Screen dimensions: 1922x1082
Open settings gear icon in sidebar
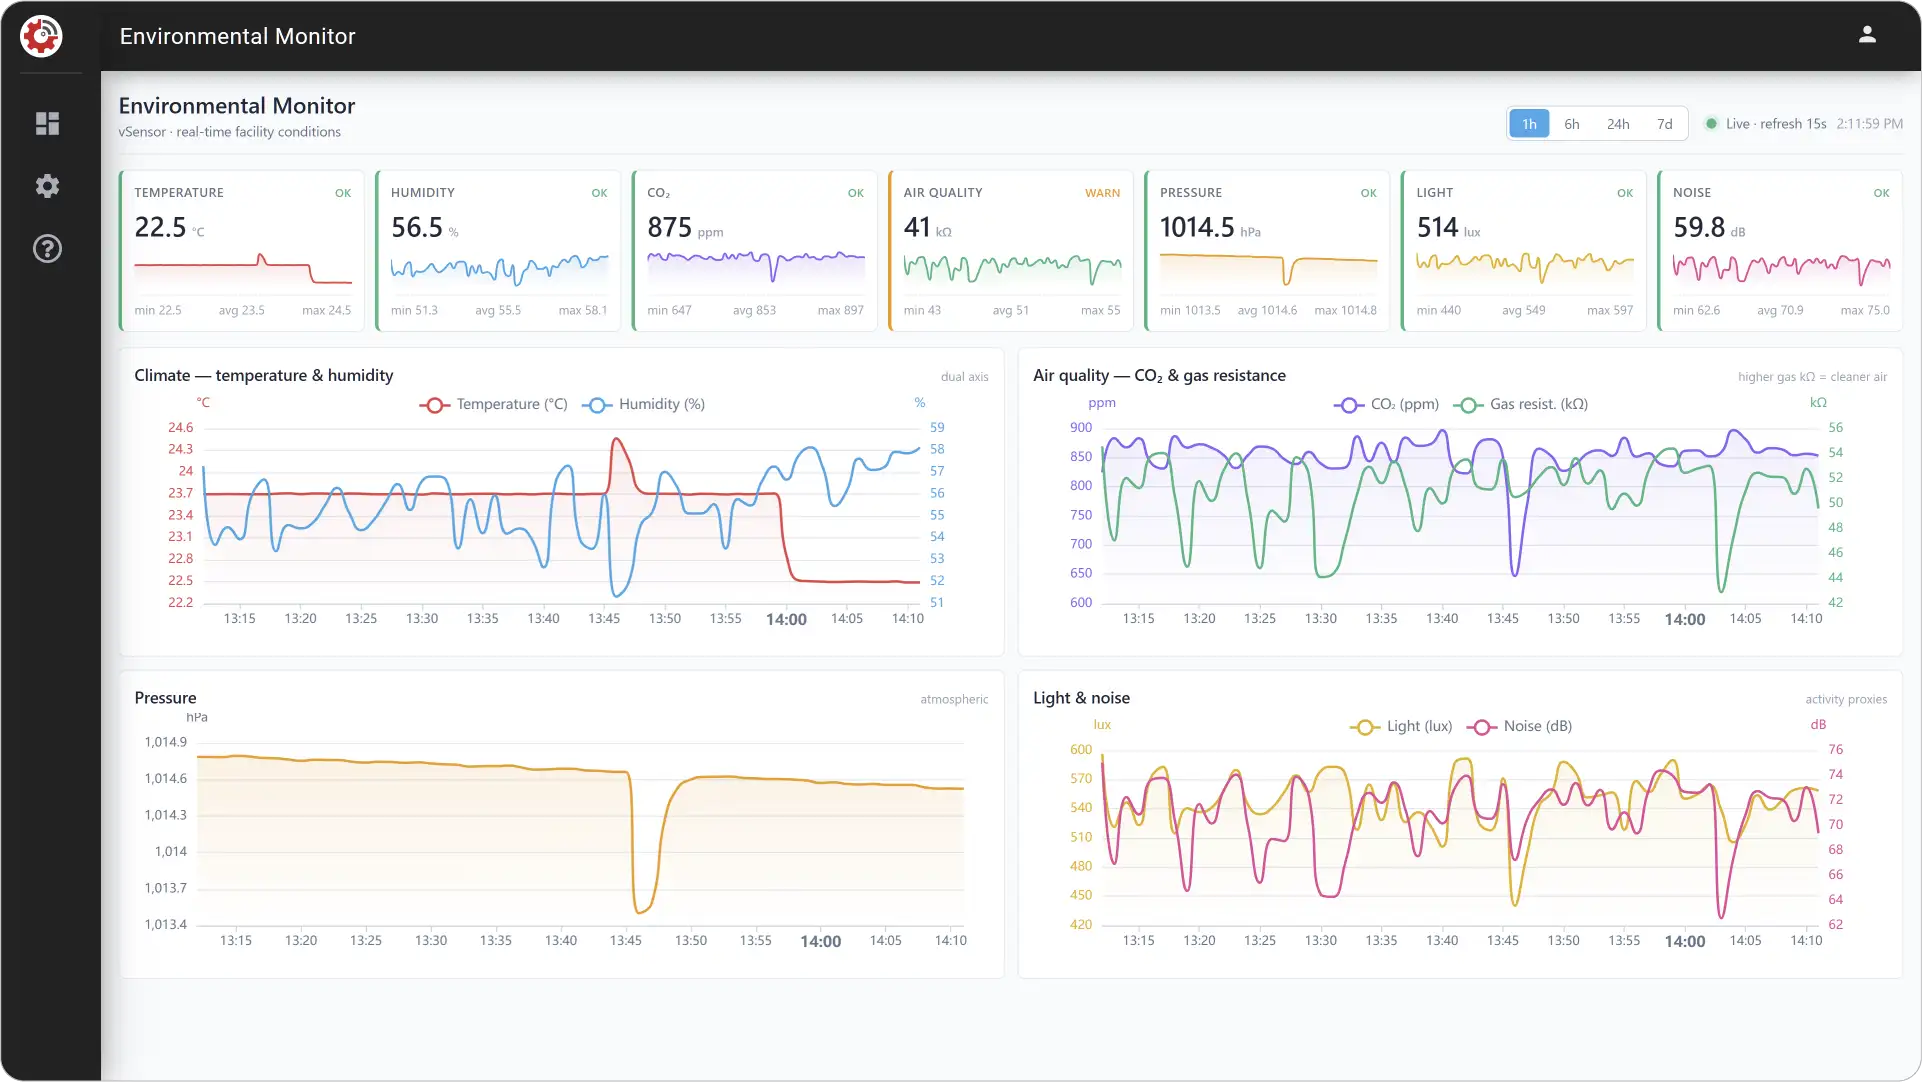pos(47,186)
